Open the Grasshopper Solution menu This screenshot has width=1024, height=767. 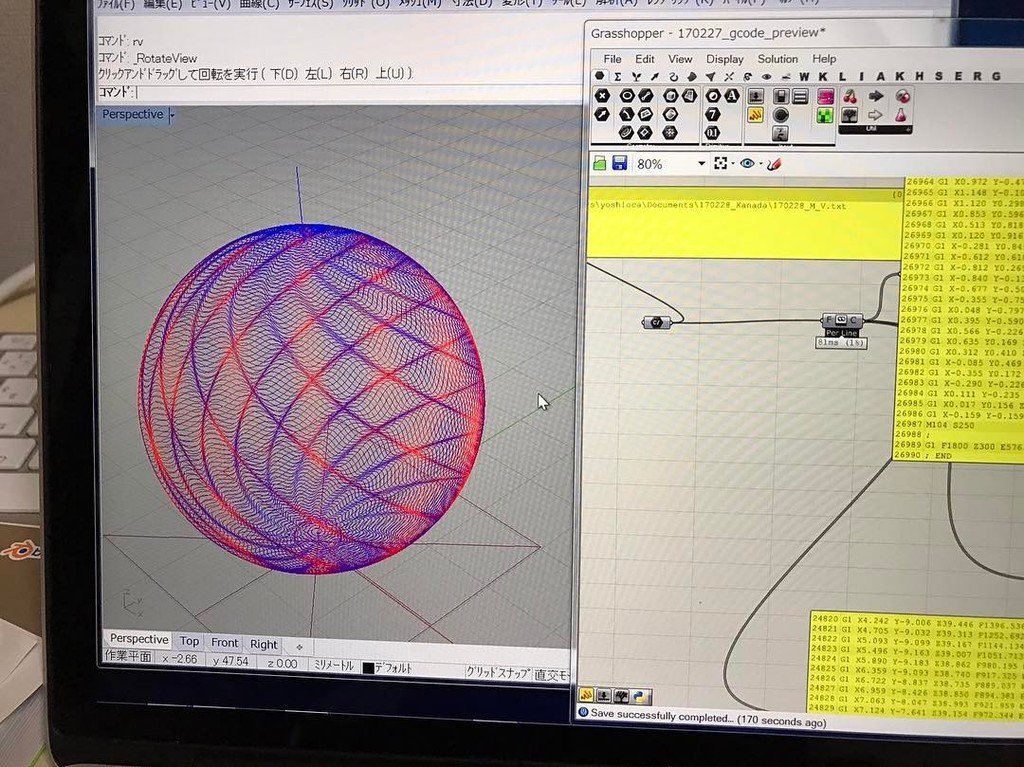(x=777, y=59)
